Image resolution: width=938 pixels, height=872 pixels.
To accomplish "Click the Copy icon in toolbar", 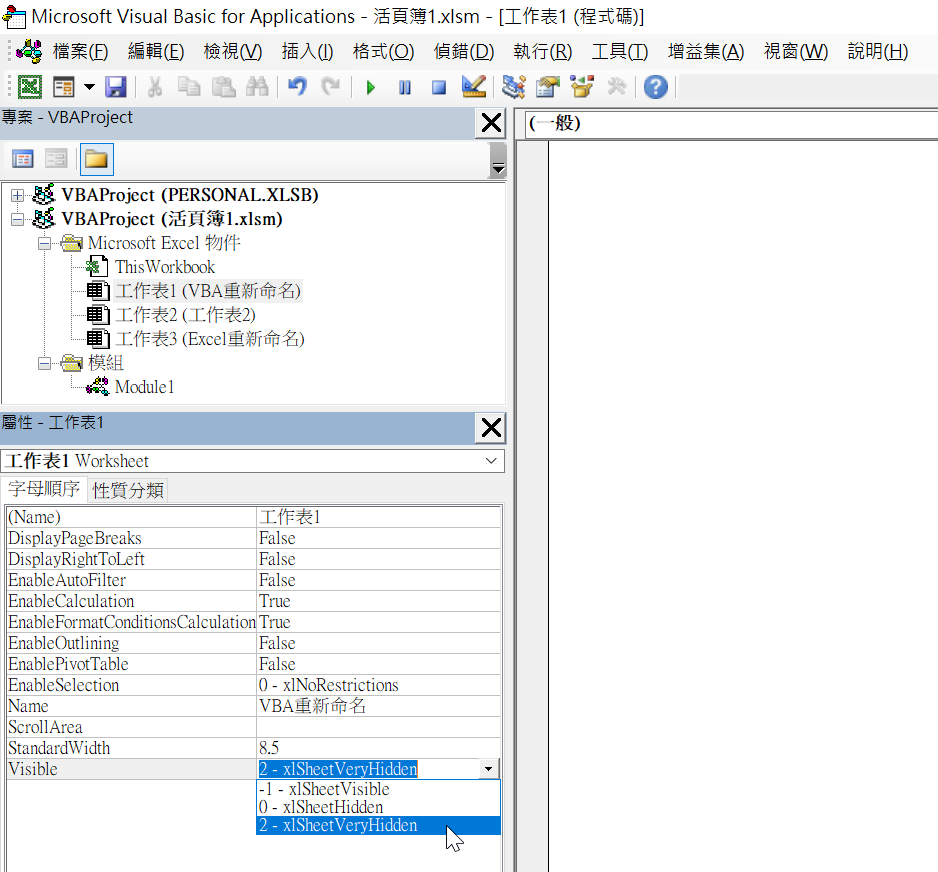I will click(189, 87).
